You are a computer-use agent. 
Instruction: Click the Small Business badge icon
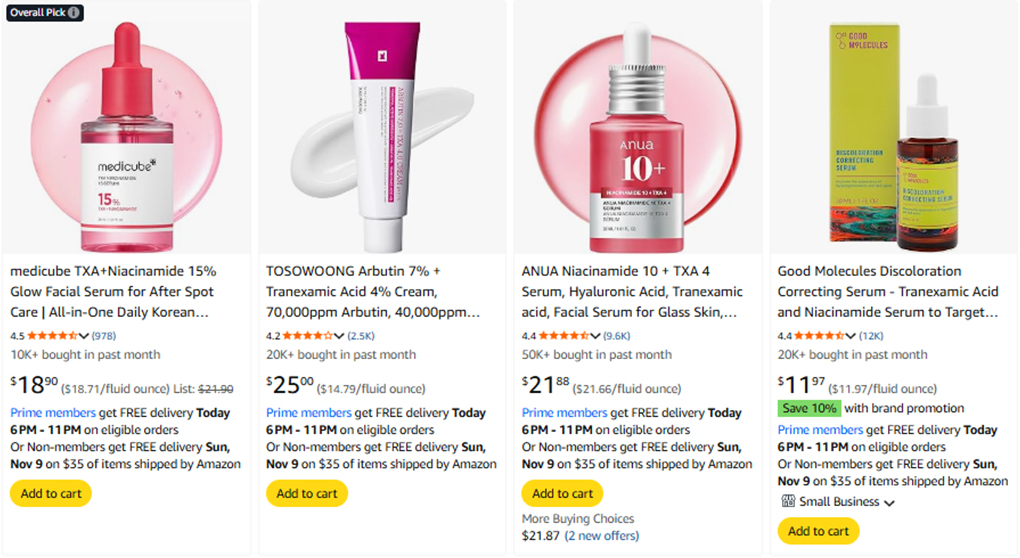click(x=787, y=502)
